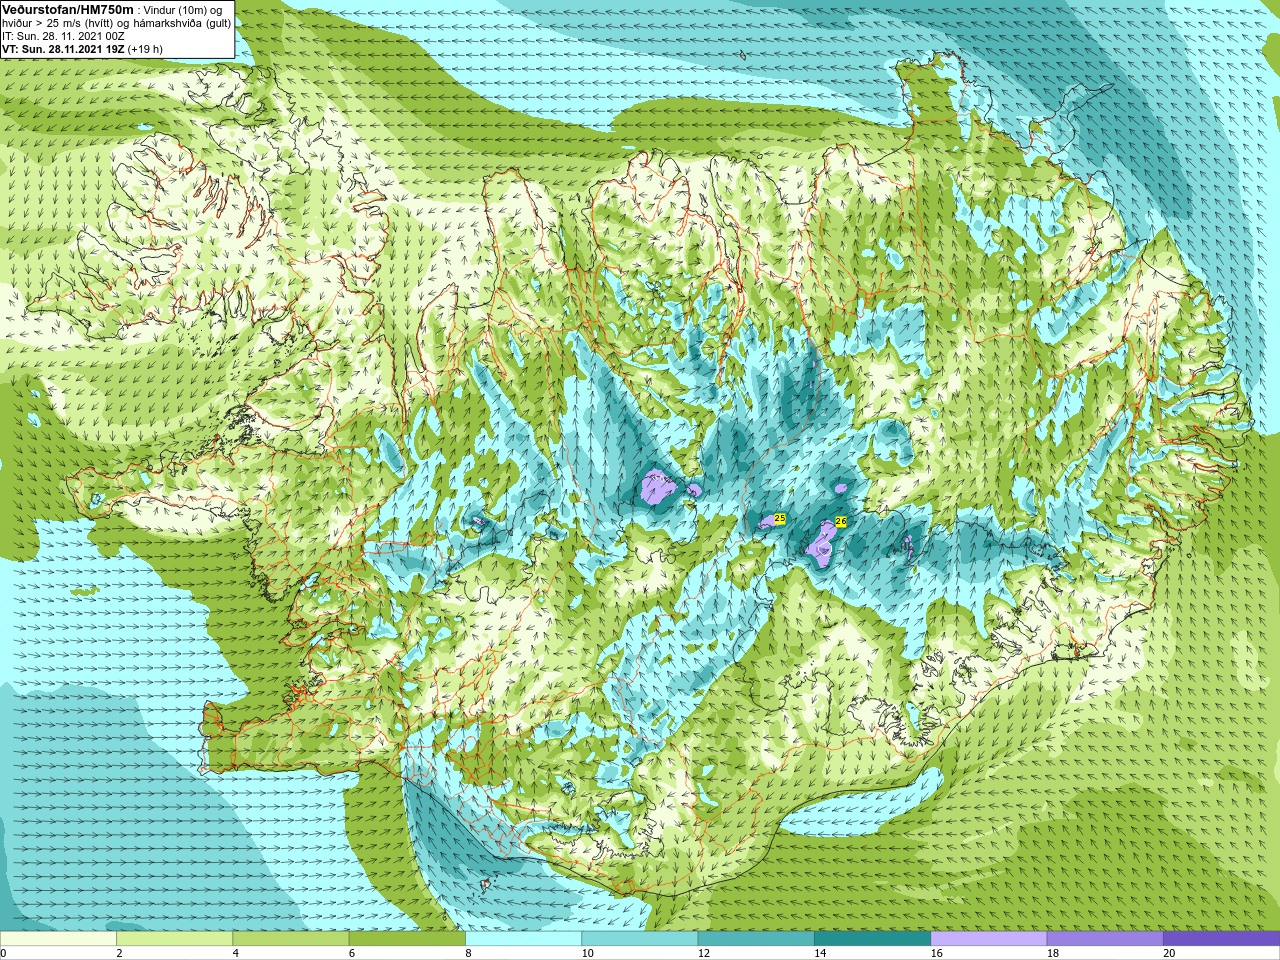The image size is (1280, 960).
Task: Click the 4–6 m/s green legend swatch
Action: tap(291, 939)
